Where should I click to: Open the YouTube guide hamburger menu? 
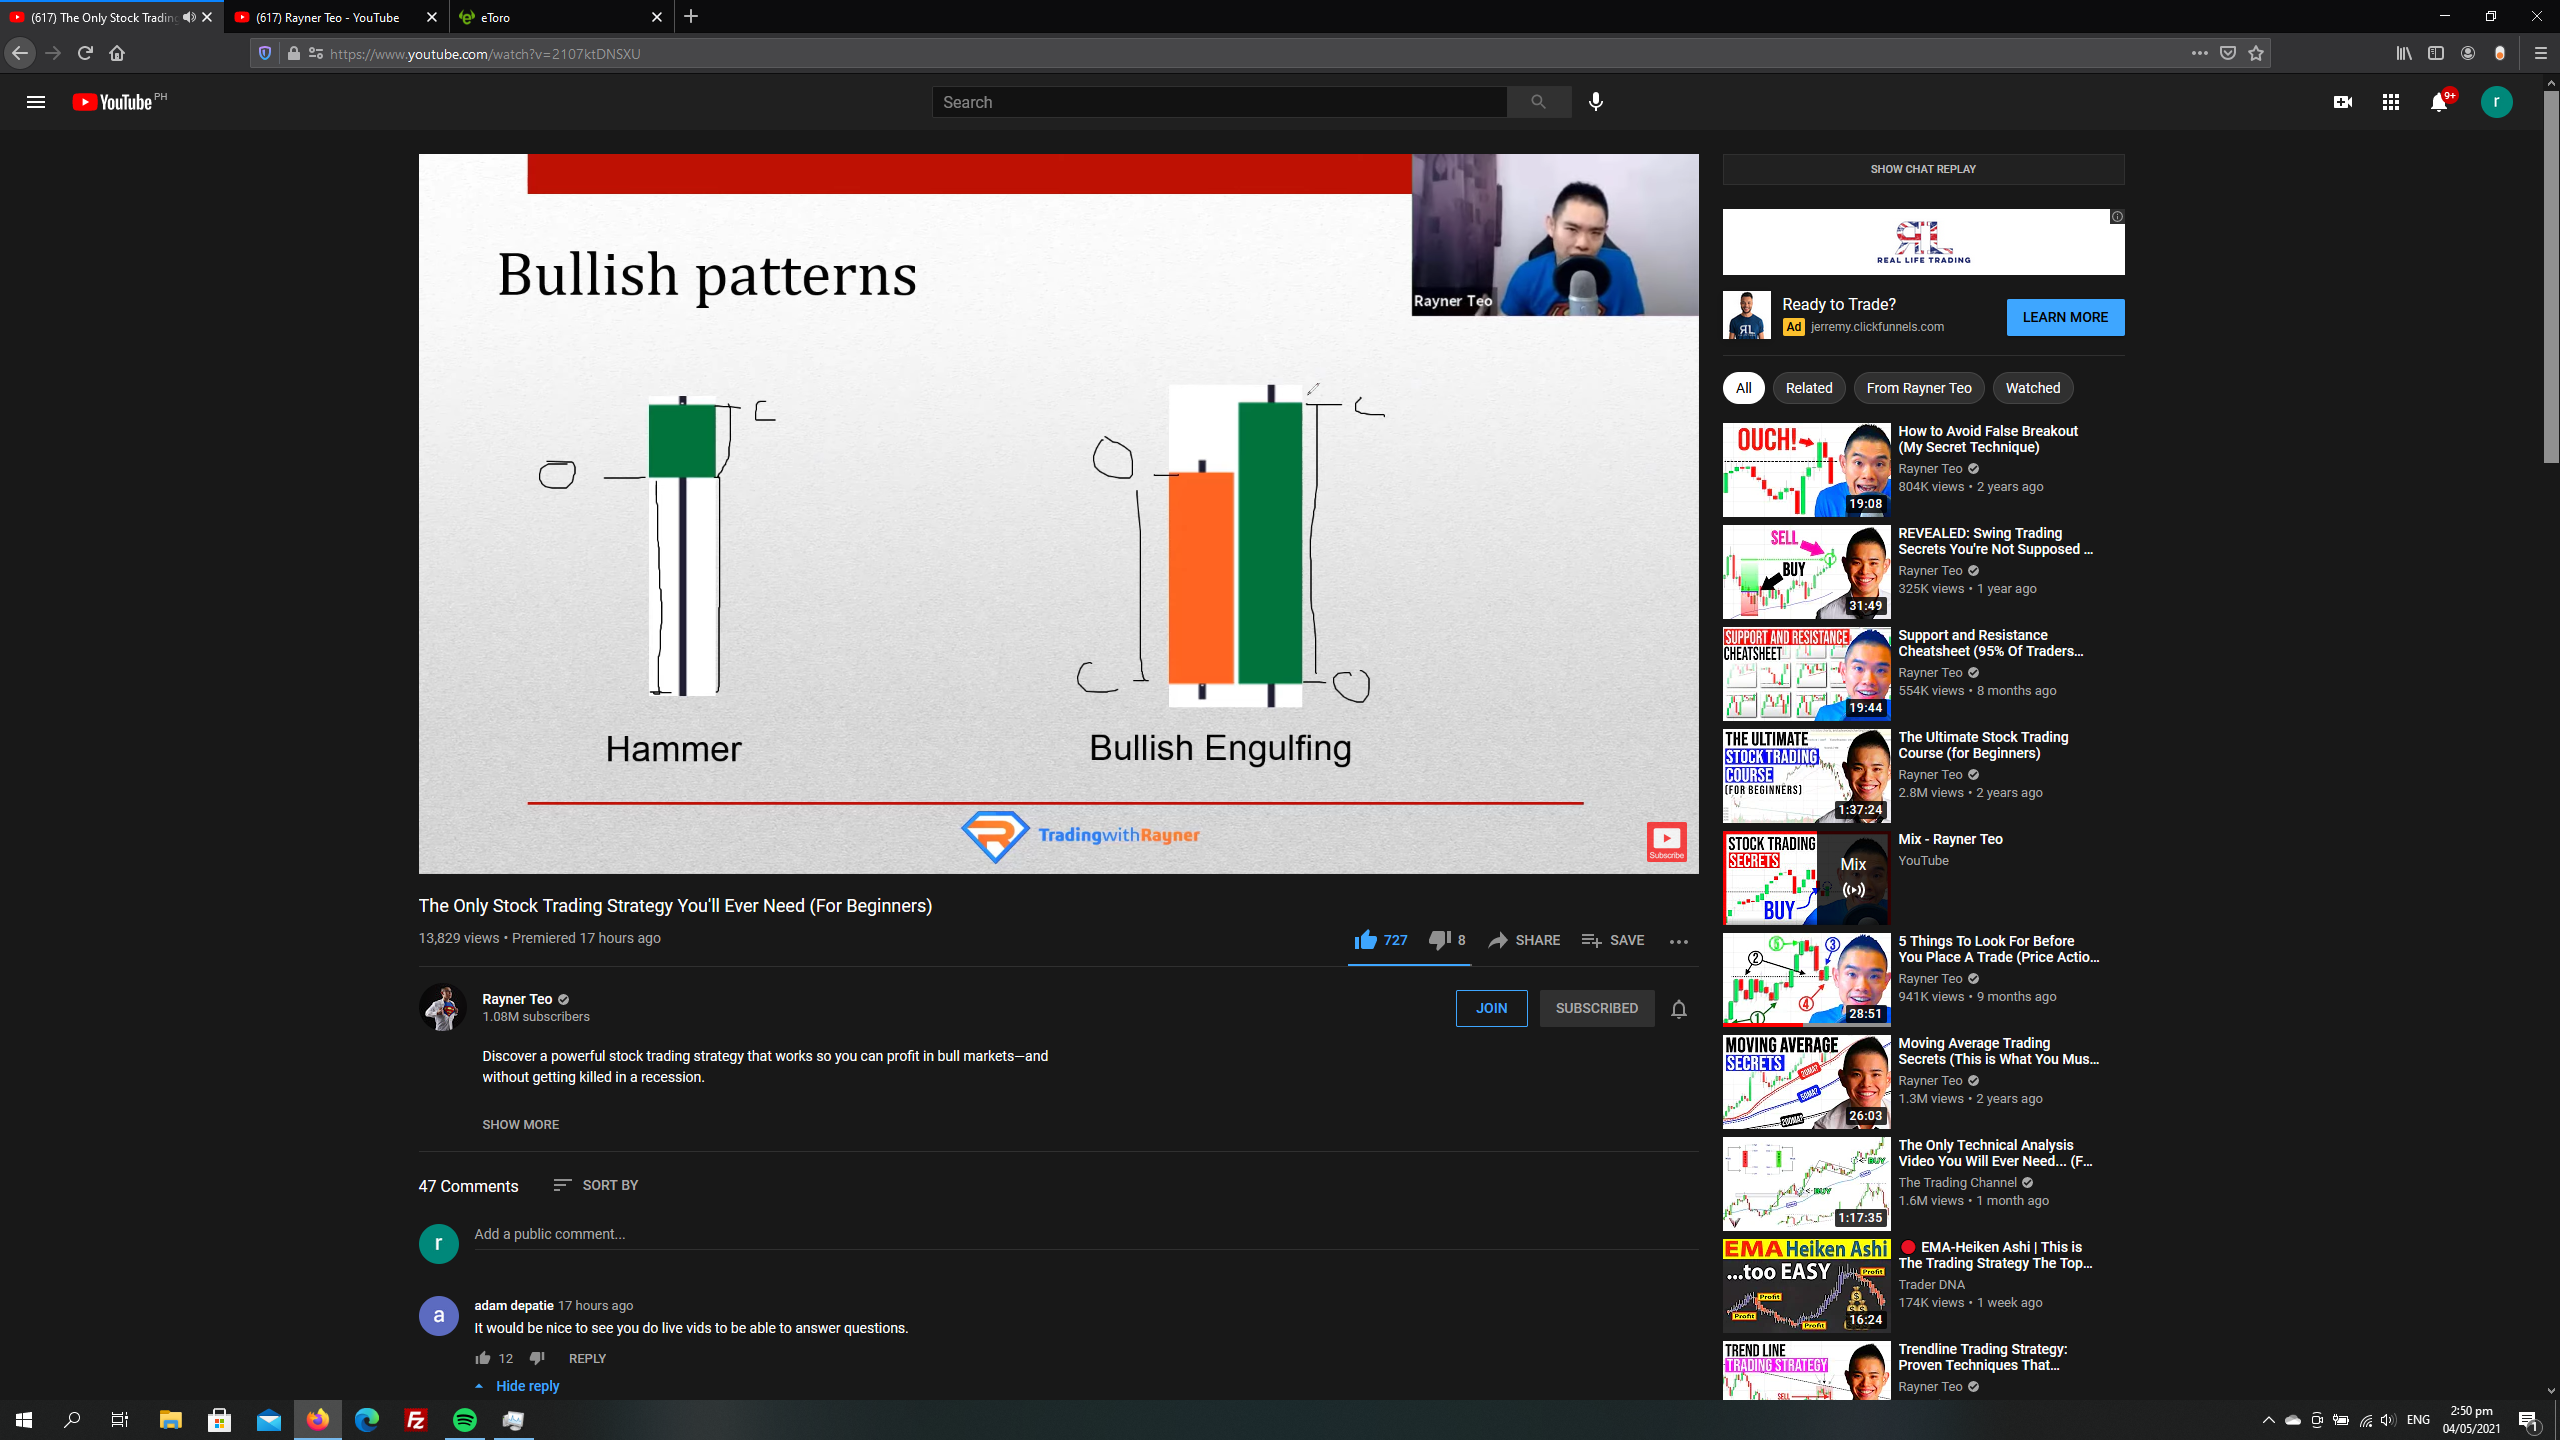(x=36, y=102)
